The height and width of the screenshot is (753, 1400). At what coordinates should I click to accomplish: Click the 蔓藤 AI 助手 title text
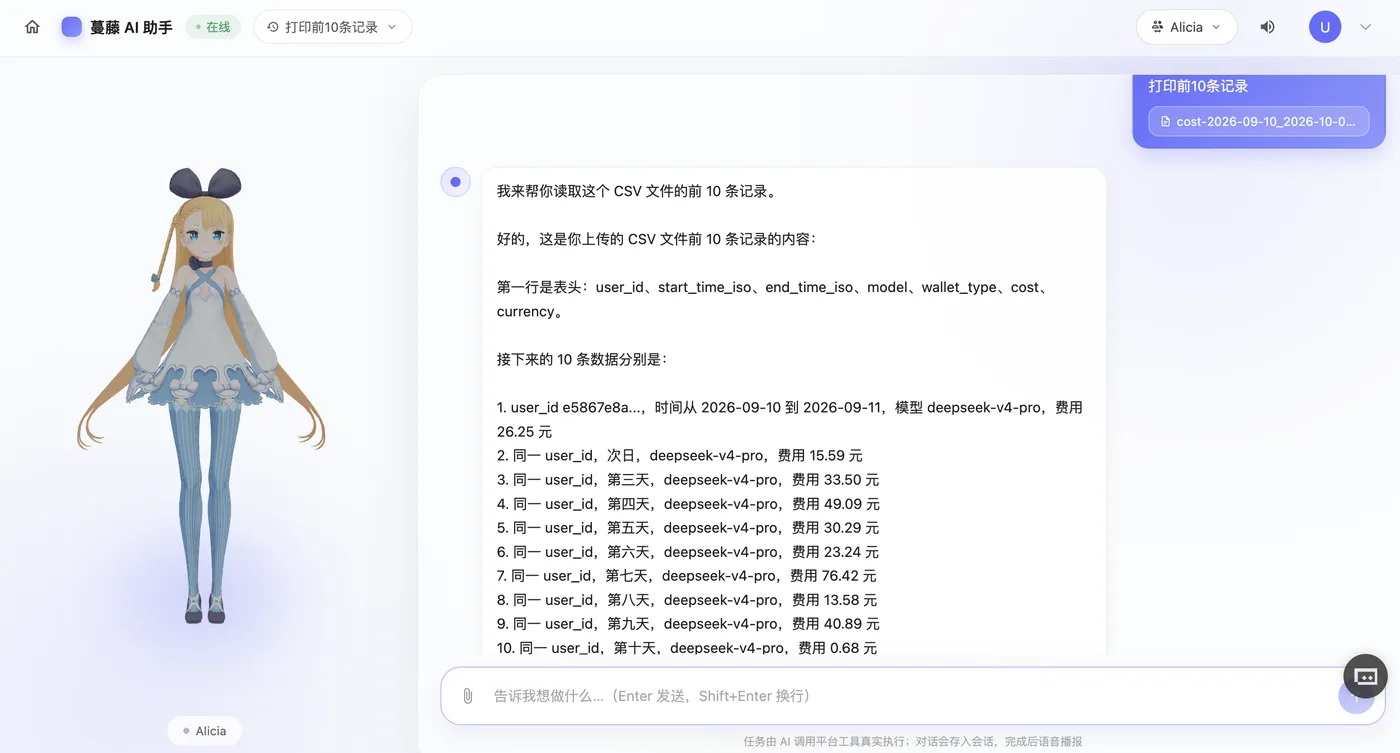coord(131,27)
